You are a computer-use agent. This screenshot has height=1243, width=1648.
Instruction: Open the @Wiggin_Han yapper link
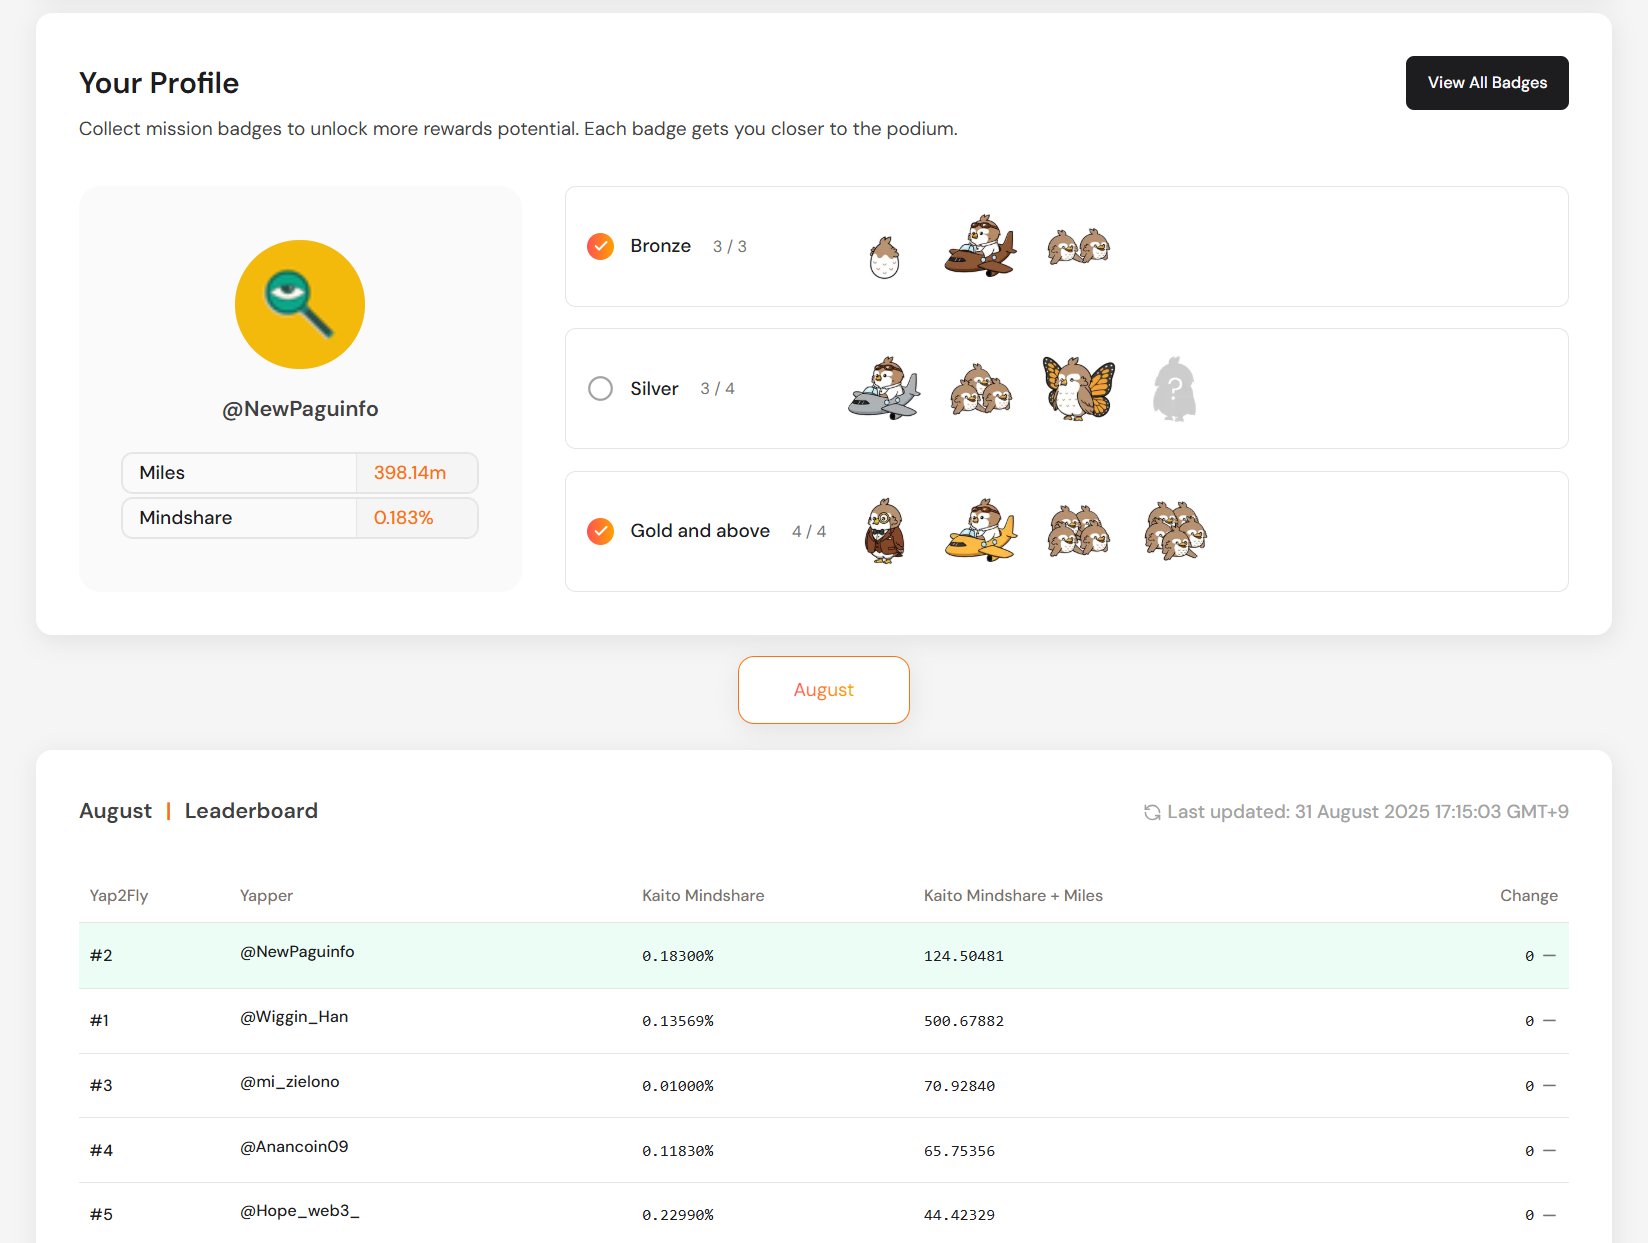(x=294, y=1017)
